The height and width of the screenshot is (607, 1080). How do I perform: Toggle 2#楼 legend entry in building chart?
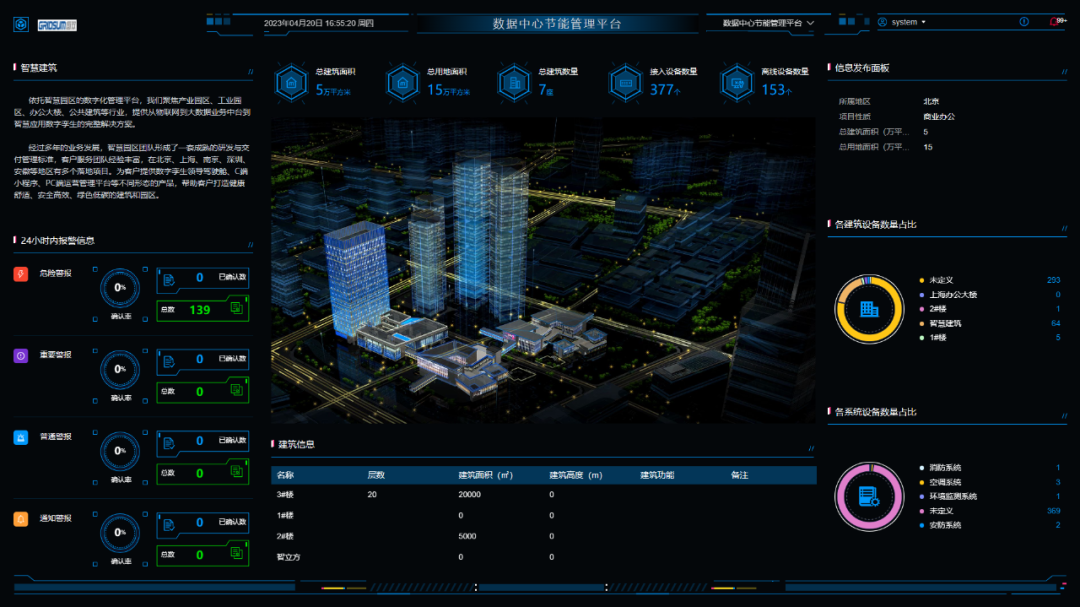click(x=933, y=309)
